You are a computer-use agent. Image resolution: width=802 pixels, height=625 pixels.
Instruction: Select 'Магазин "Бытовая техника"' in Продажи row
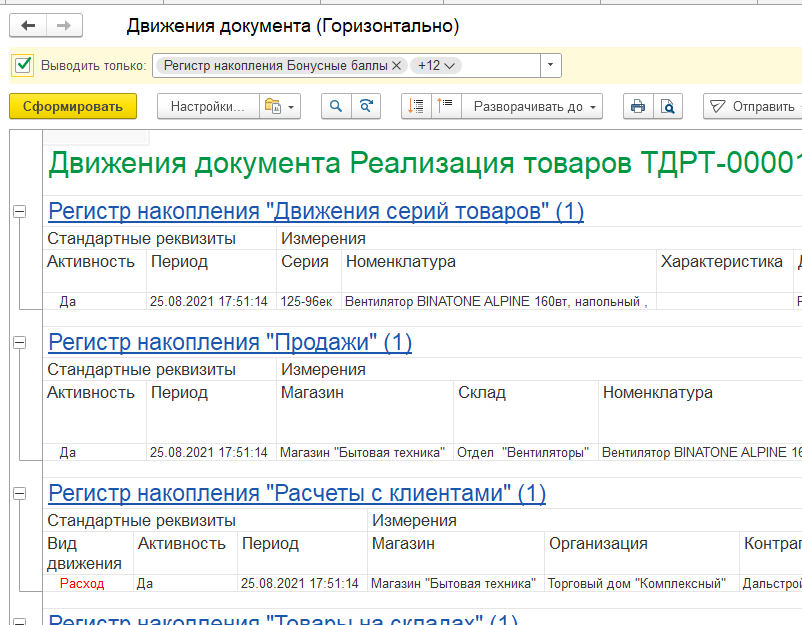(365, 452)
